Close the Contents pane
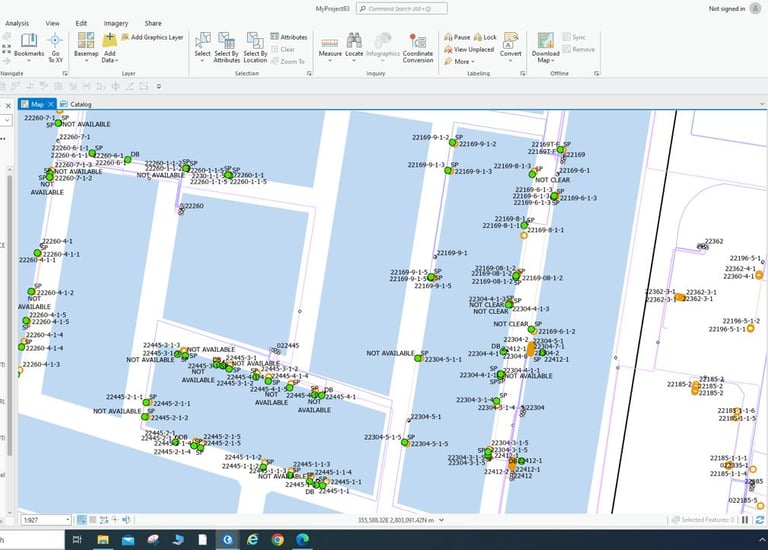768x550 pixels. click(8, 105)
